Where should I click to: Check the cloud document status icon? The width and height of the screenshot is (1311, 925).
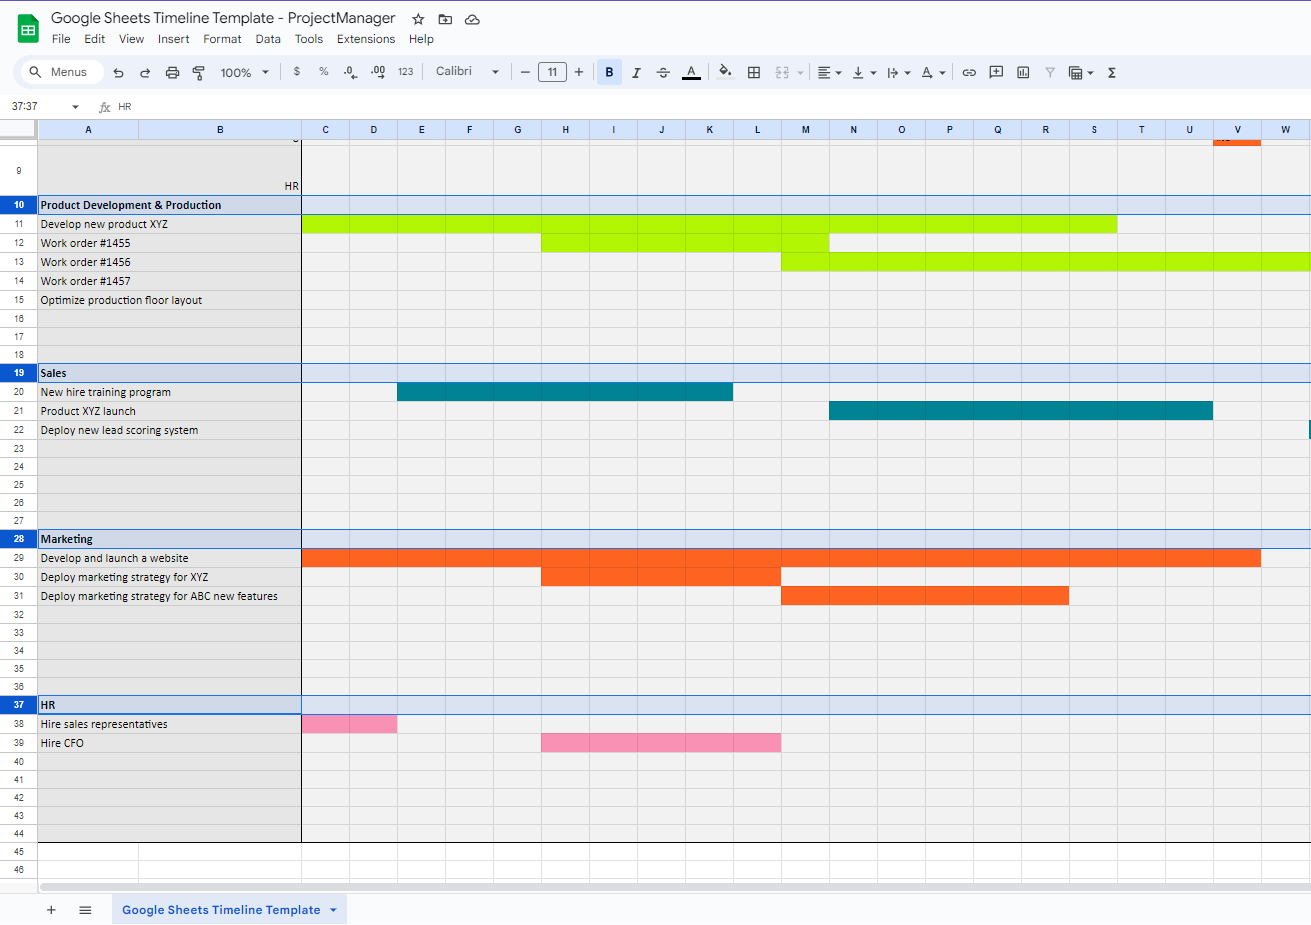[x=472, y=19]
